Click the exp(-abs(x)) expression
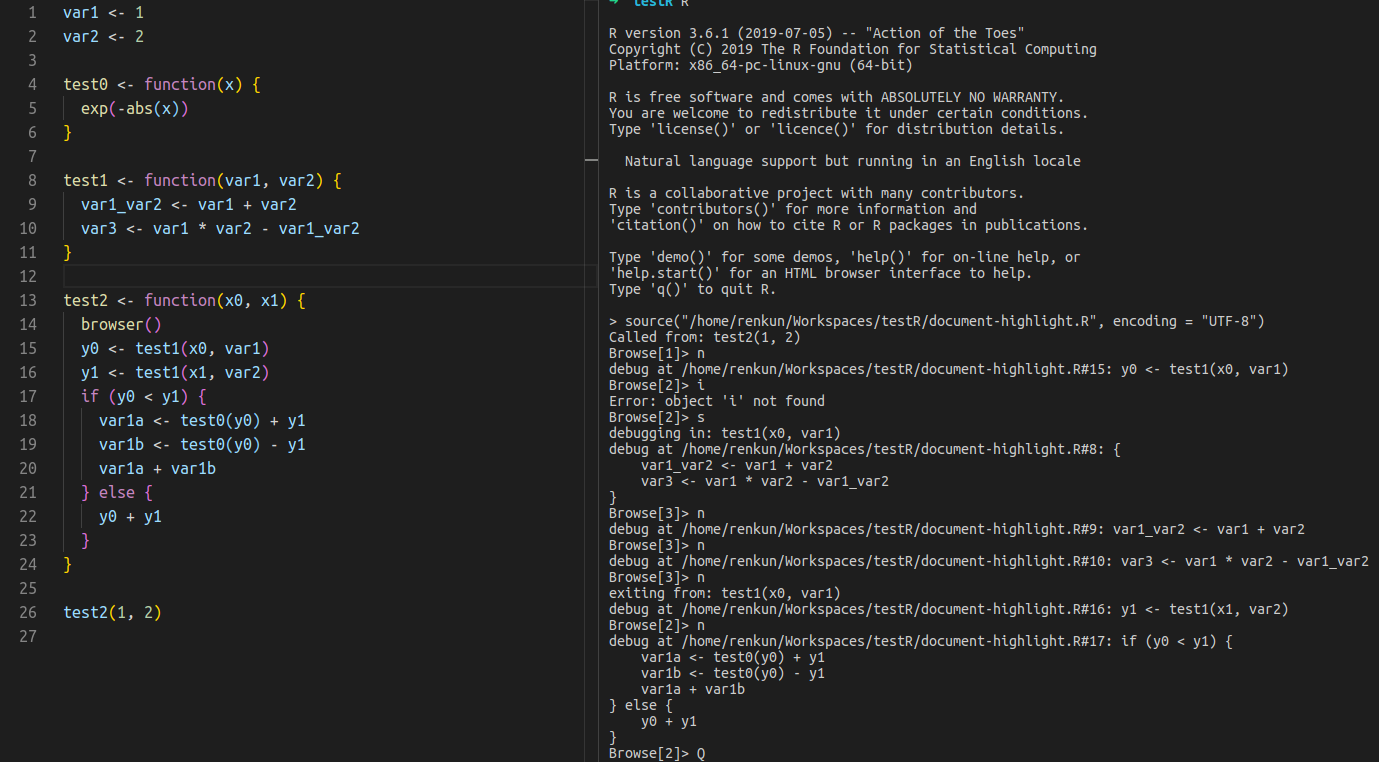Viewport: 1379px width, 762px height. point(134,108)
